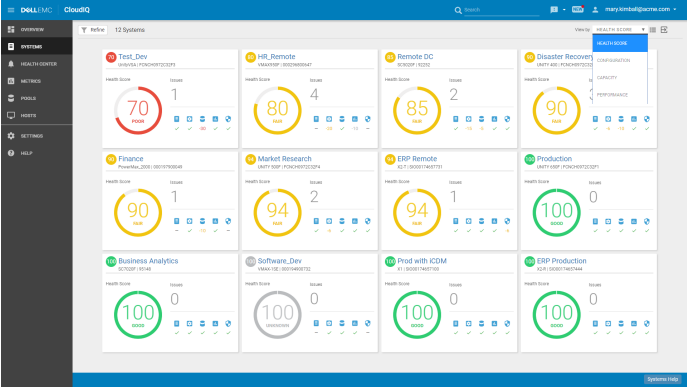Click the Market Research configuration category icon

(329, 221)
